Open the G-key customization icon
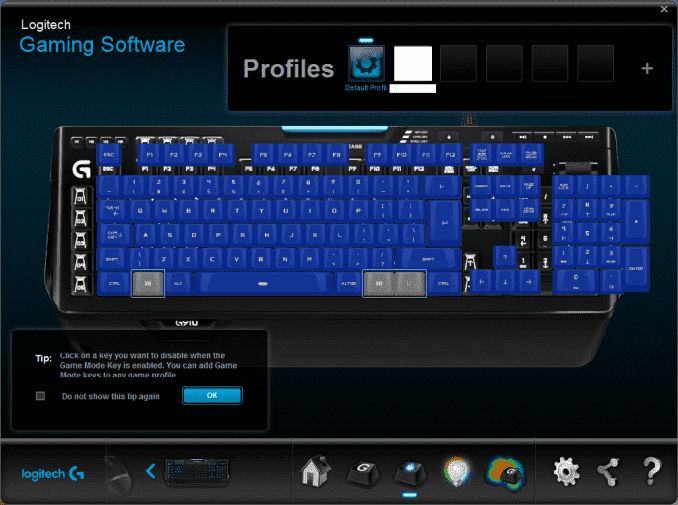The image size is (678, 505). [x=362, y=471]
